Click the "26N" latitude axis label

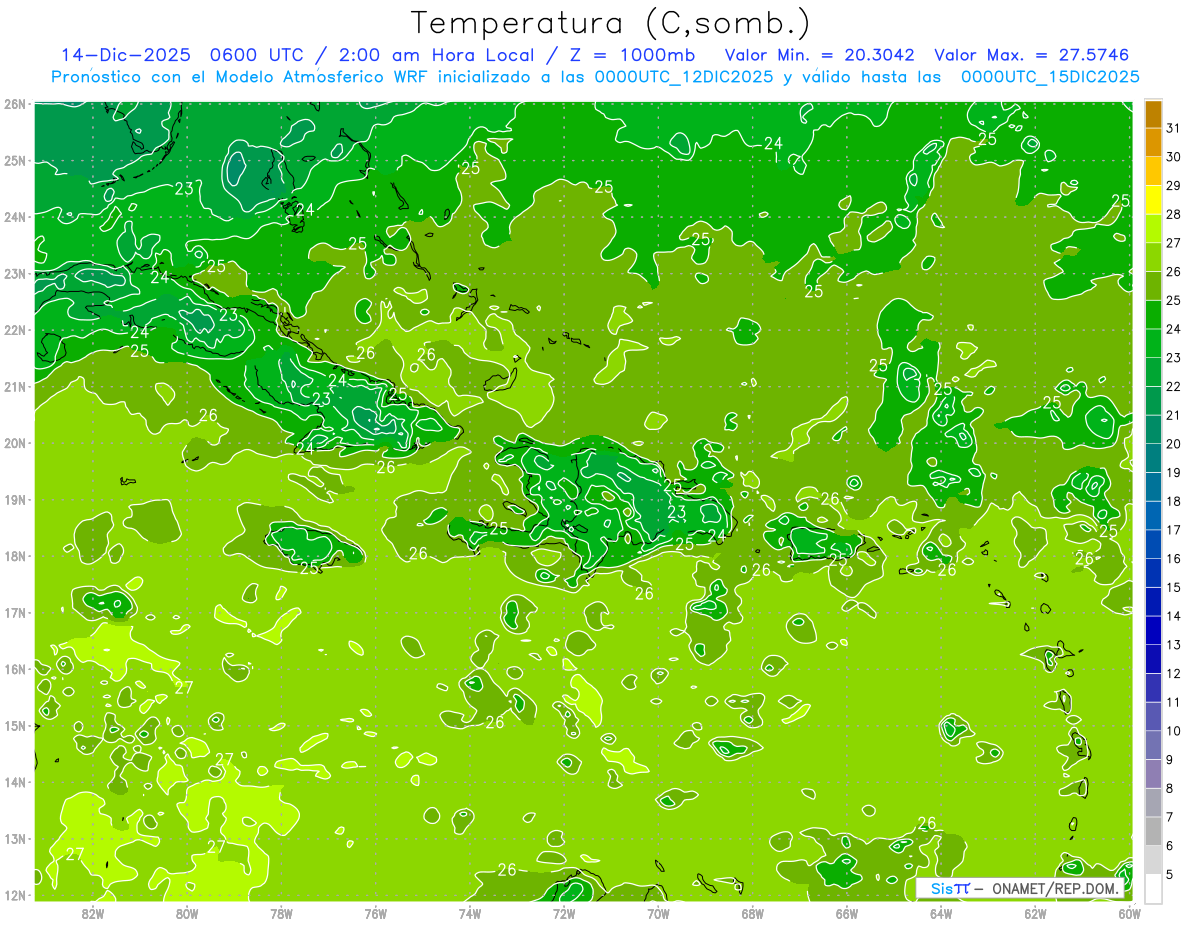pyautogui.click(x=15, y=104)
